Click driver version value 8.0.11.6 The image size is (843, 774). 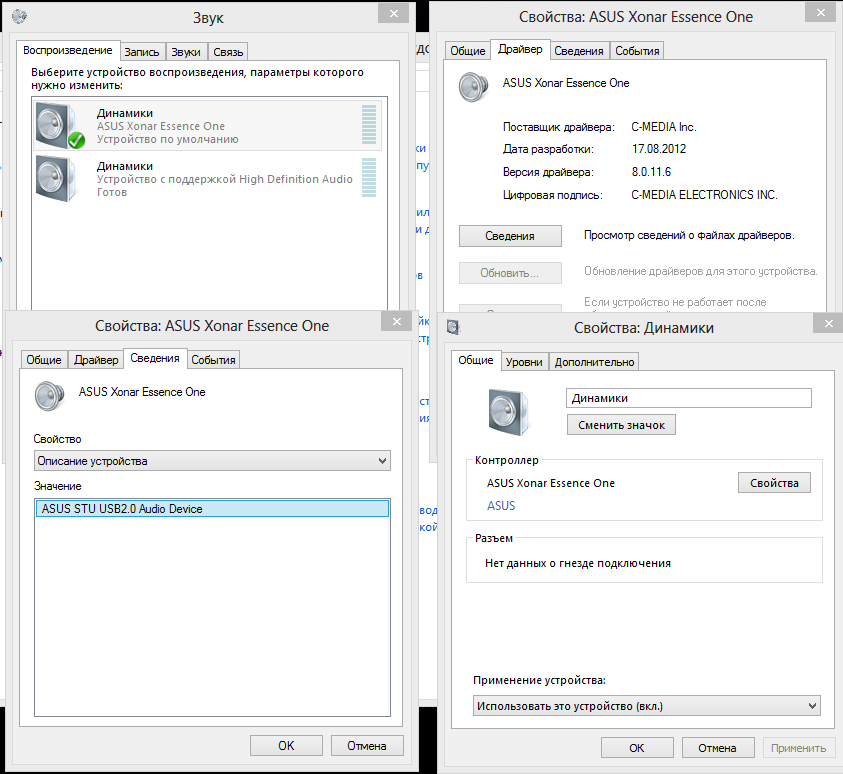coord(651,172)
